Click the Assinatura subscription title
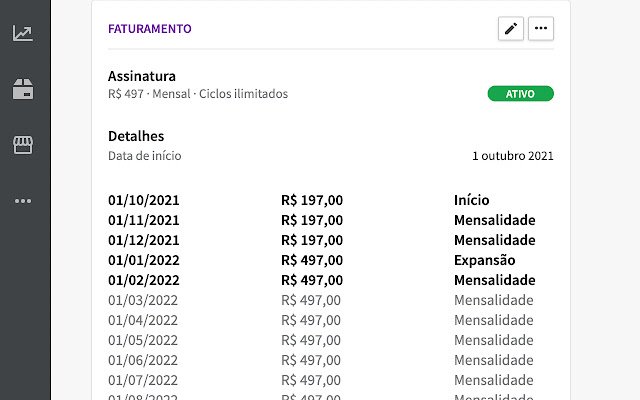Viewport: 640px width, 400px height. [142, 76]
